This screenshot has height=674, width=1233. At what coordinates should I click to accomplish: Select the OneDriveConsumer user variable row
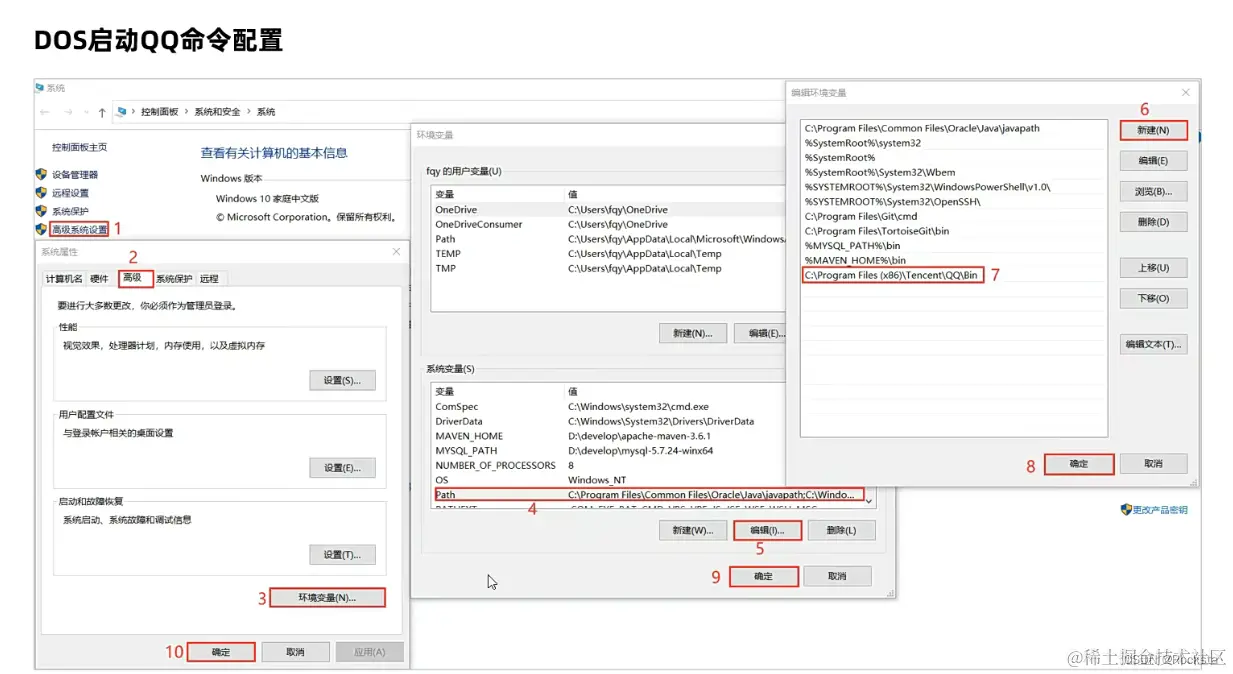pyautogui.click(x=607, y=224)
